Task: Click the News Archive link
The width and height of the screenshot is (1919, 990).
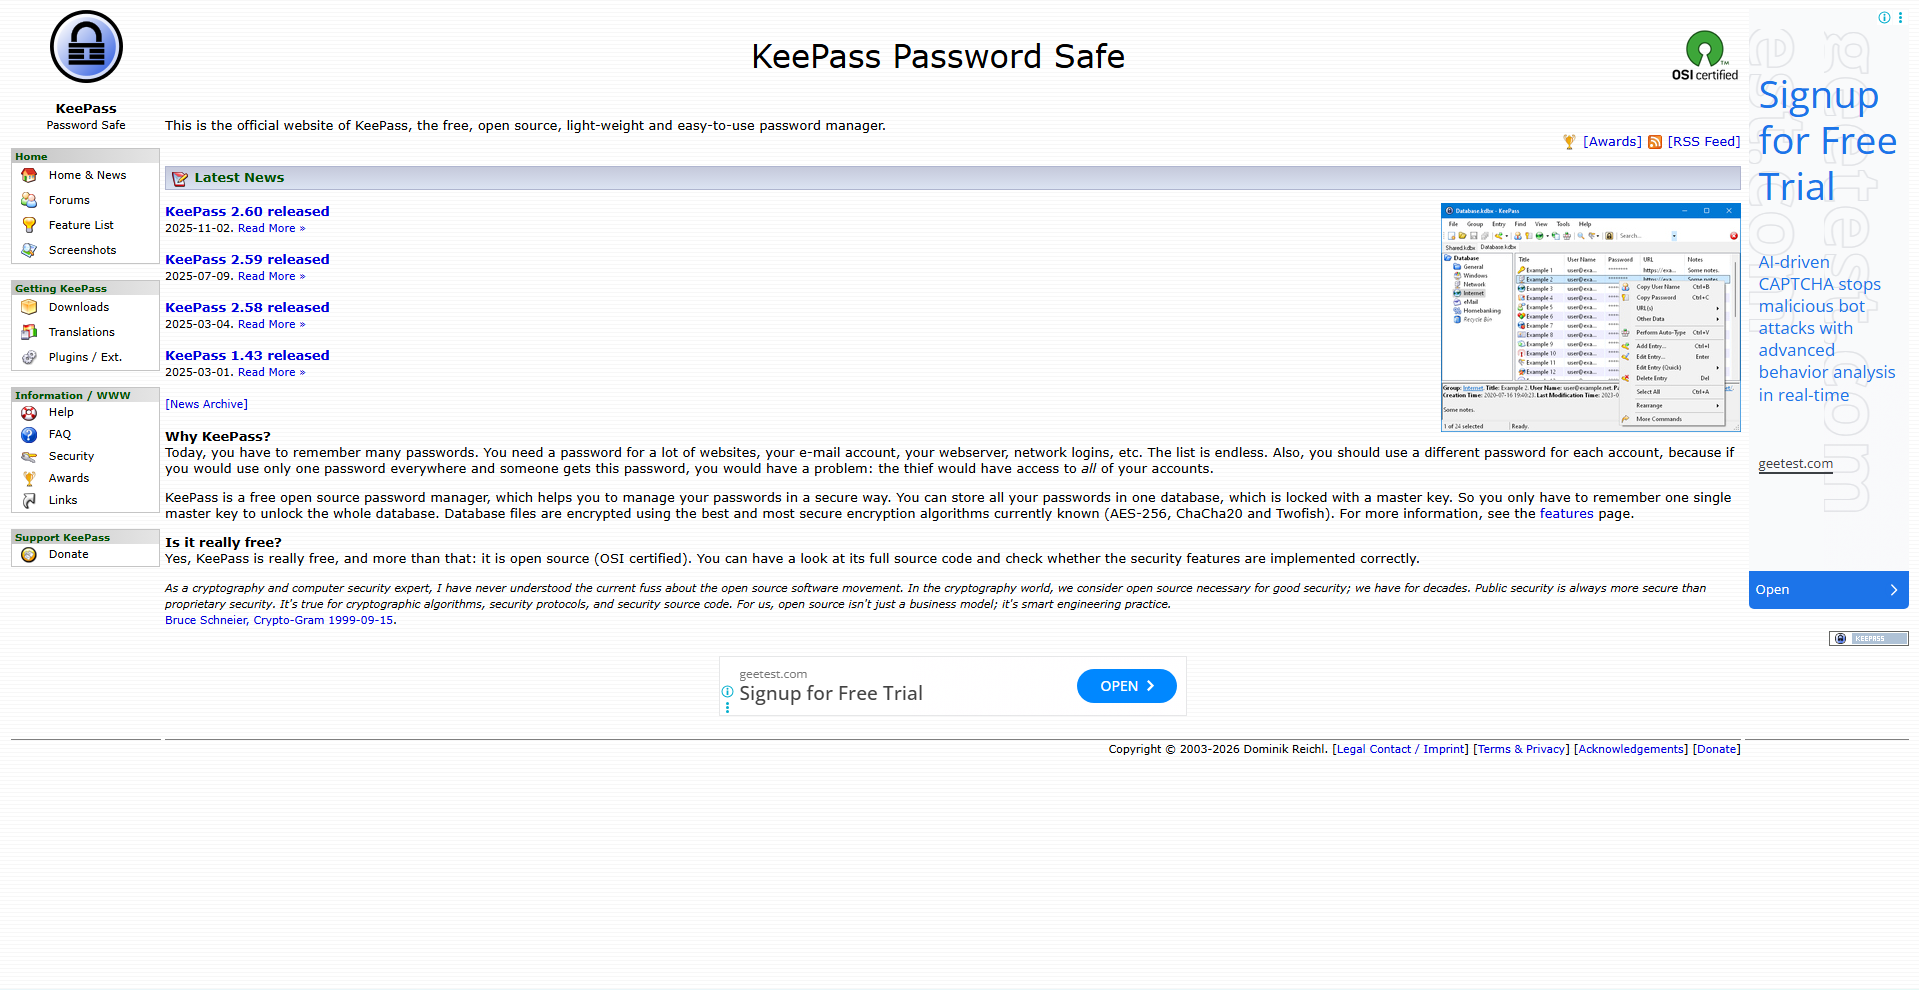Action: coord(206,403)
